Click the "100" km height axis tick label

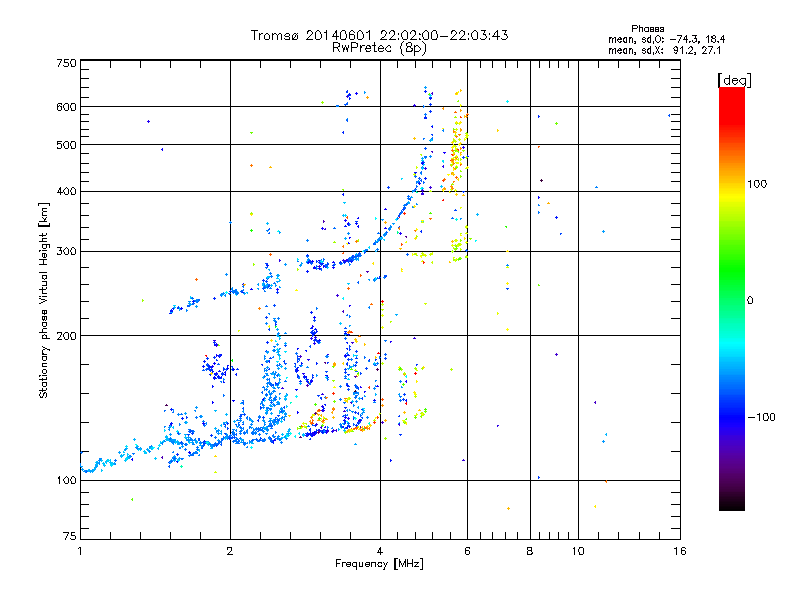66,481
